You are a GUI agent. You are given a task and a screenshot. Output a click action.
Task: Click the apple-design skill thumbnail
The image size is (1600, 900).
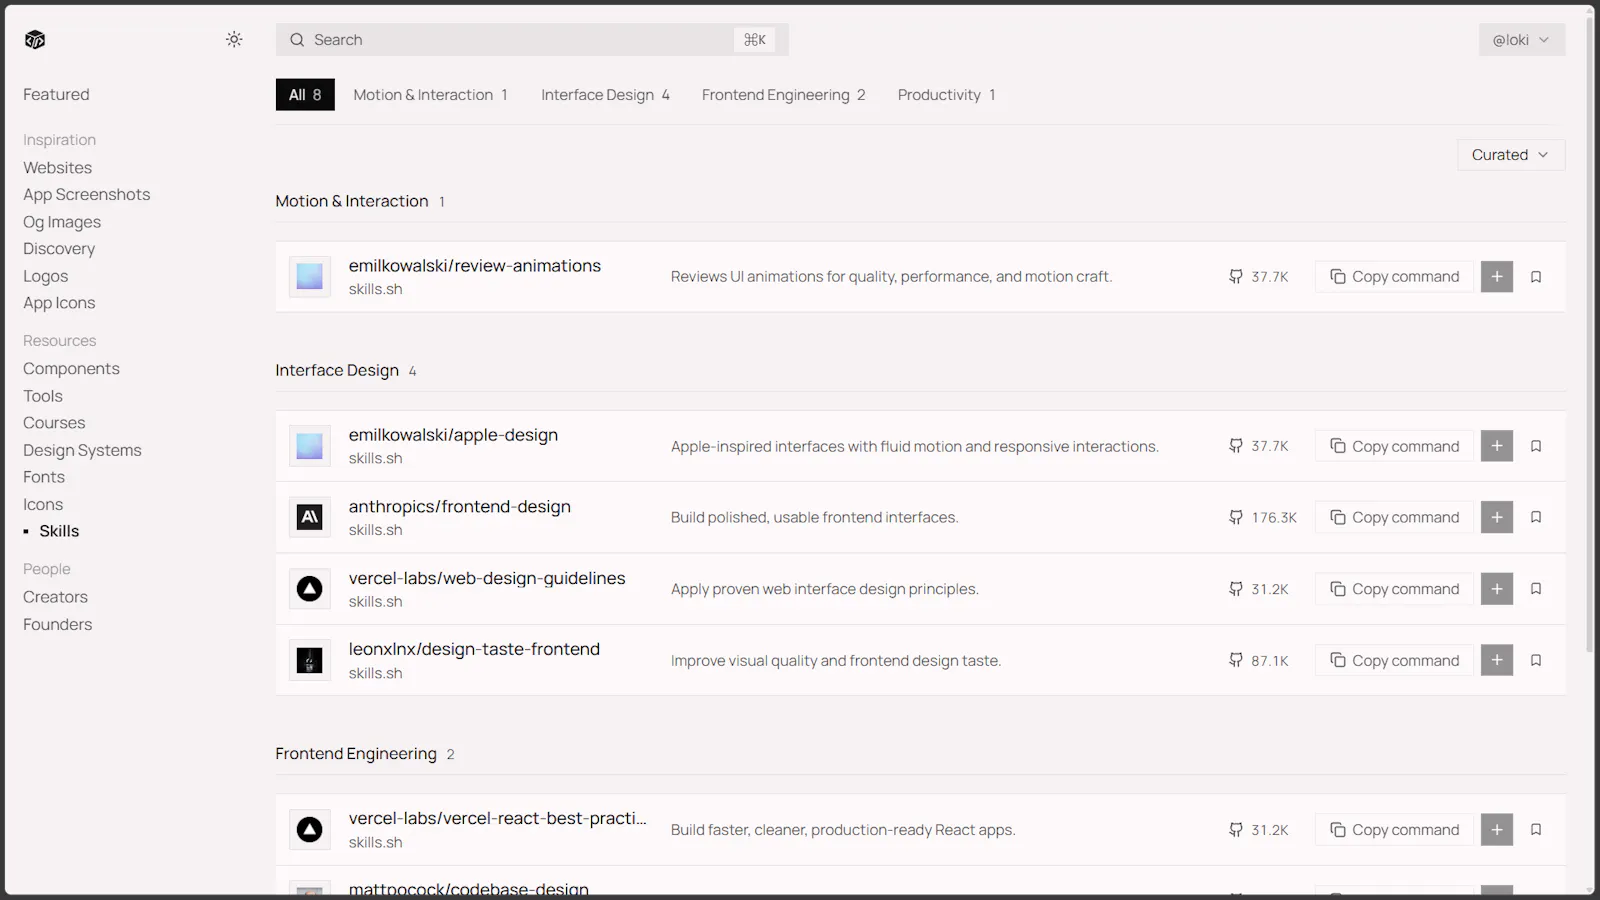coord(310,446)
